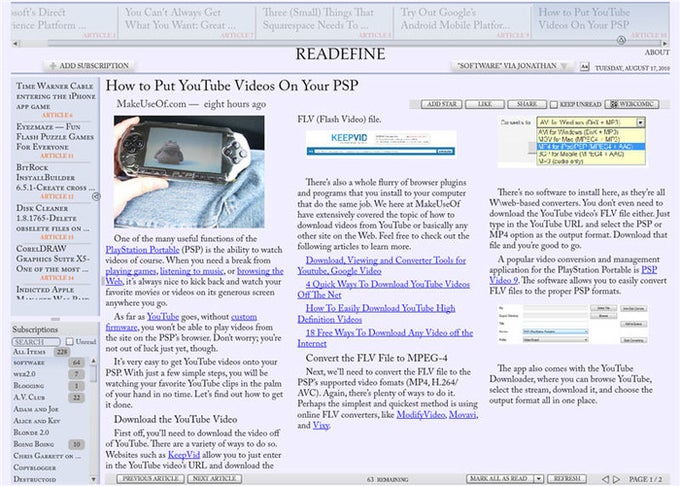Open 4 Quick Ways To Download YouTube link
This screenshot has width=680, height=486.
384,290
